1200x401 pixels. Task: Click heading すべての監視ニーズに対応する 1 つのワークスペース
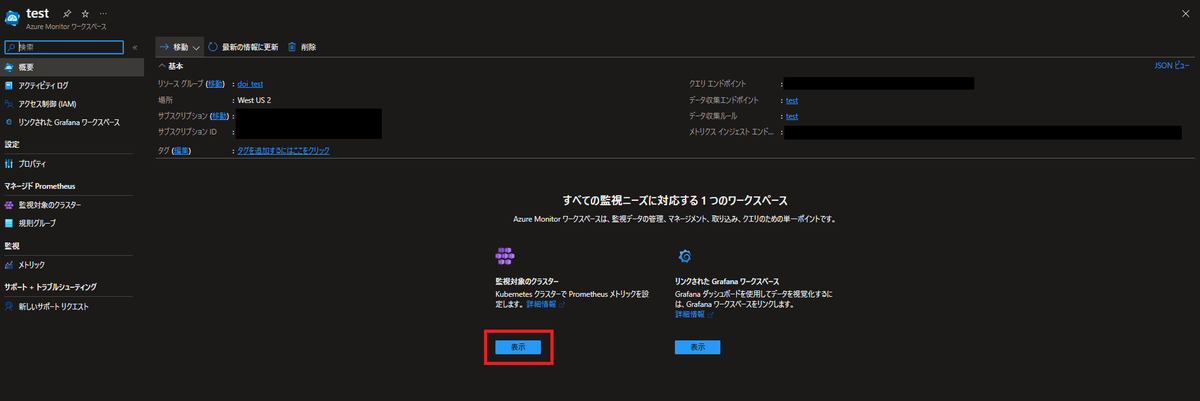tap(675, 201)
